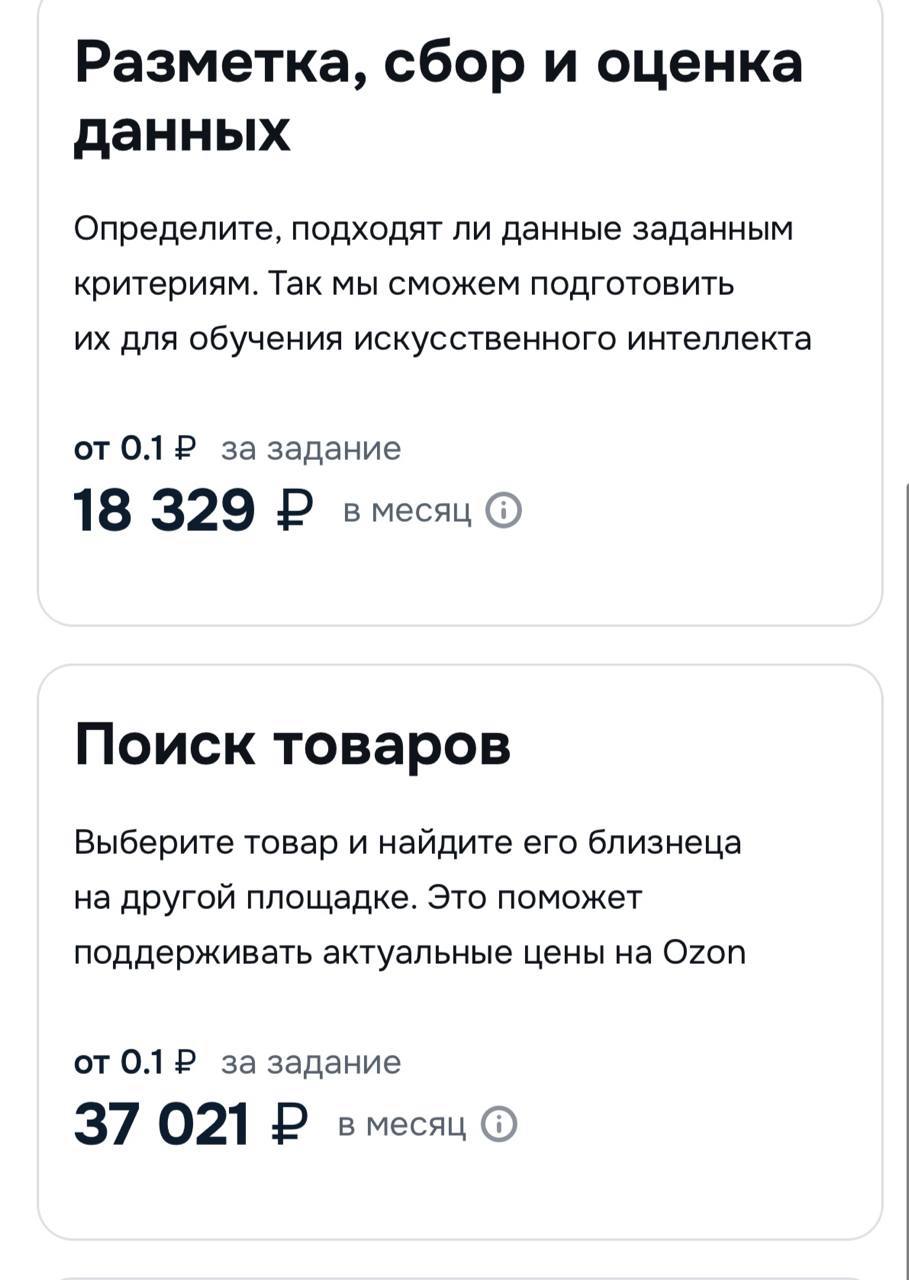Open info tooltip next to 37 021 ₽
The image size is (909, 1280).
[x=499, y=1125]
